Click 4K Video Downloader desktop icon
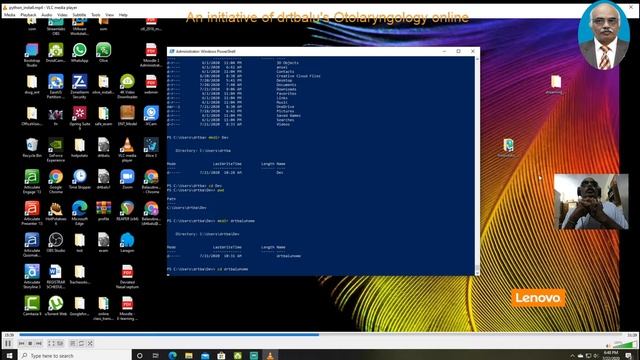Viewport: 640px width, 360px height. click(x=127, y=87)
